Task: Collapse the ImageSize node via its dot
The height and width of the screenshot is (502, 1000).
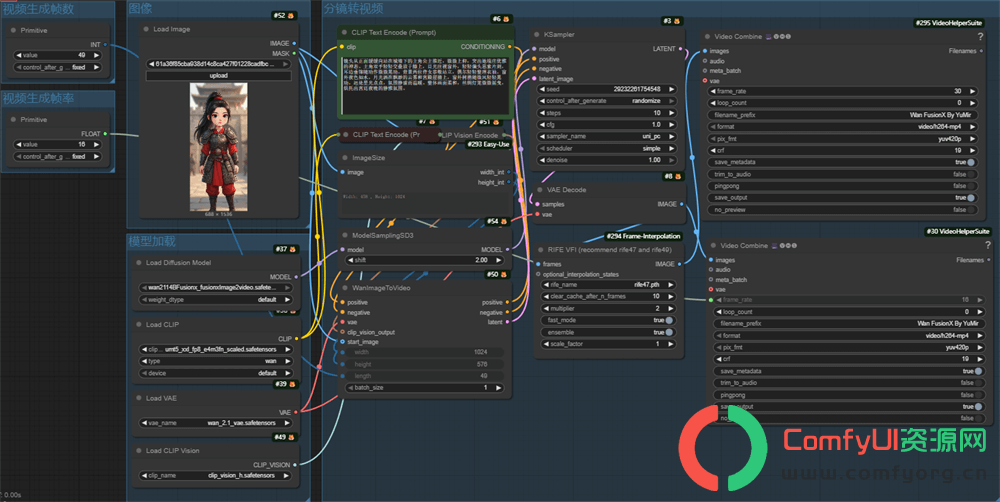Action: click(x=345, y=158)
